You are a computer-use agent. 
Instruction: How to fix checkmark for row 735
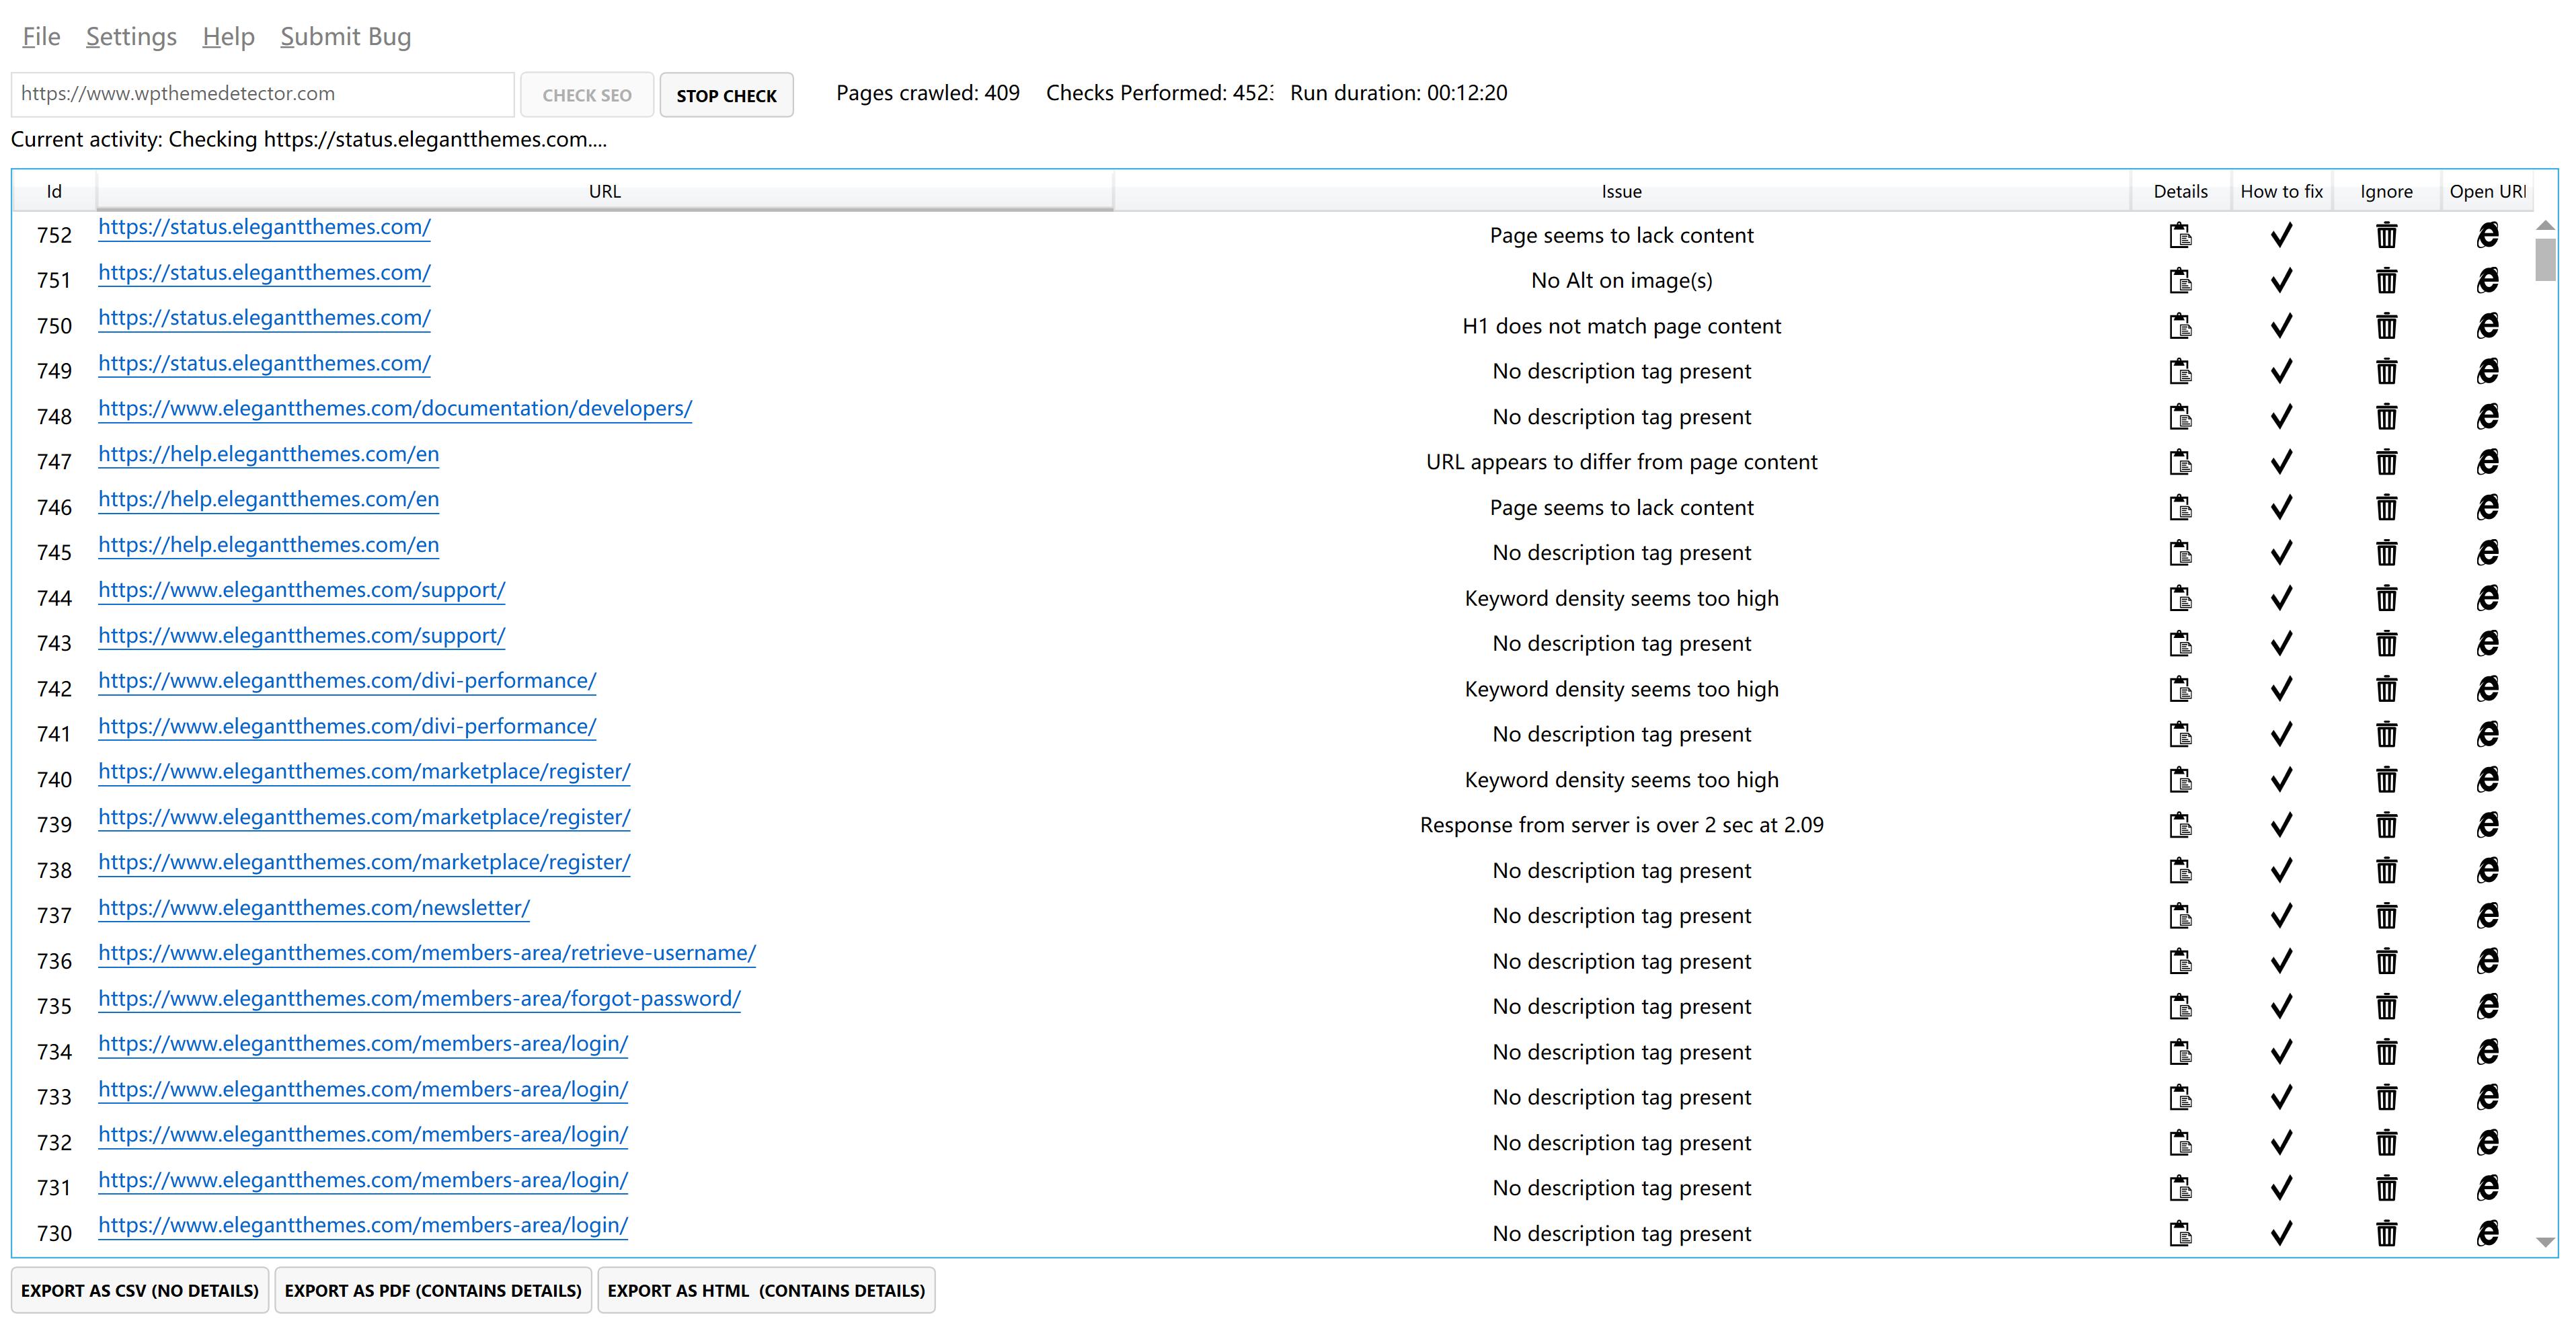2281,1006
